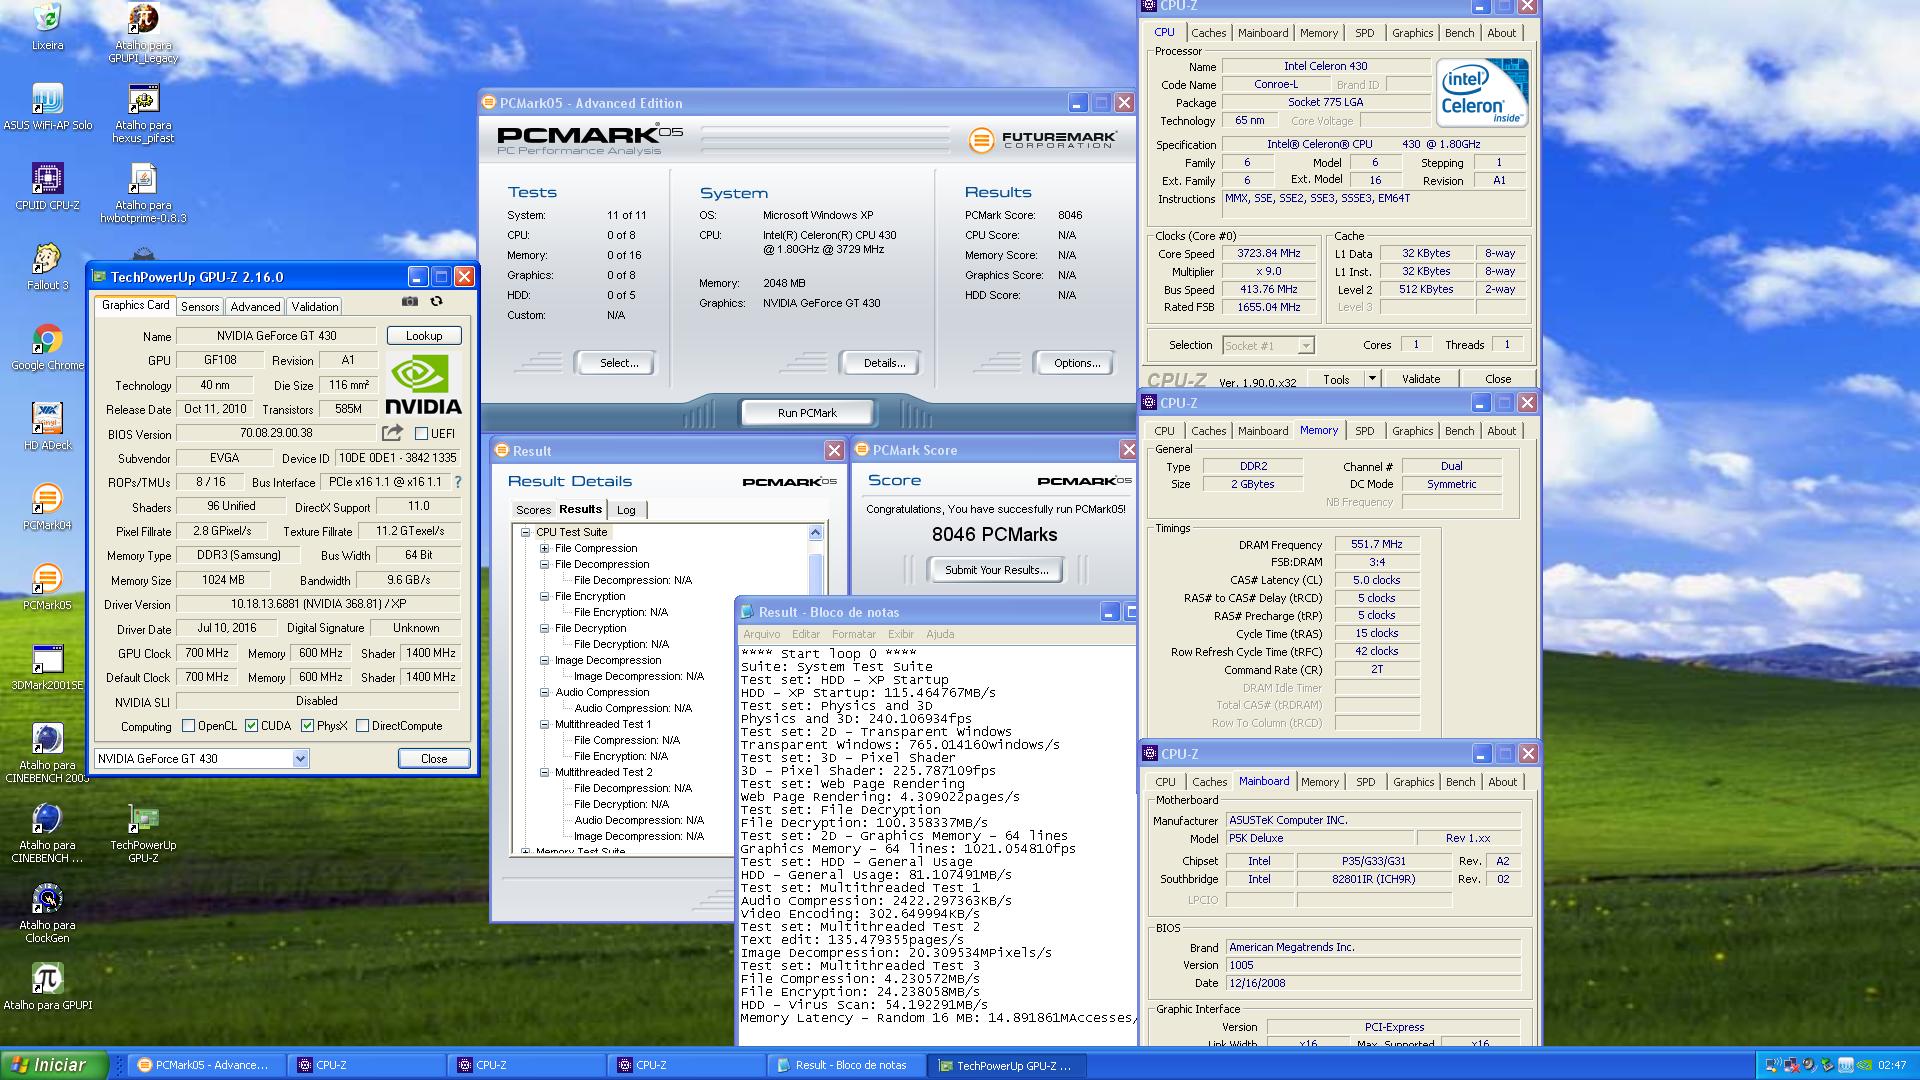Viewport: 1920px width, 1080px height.
Task: Click the Tests Select button in PCMark05
Action: (x=619, y=363)
